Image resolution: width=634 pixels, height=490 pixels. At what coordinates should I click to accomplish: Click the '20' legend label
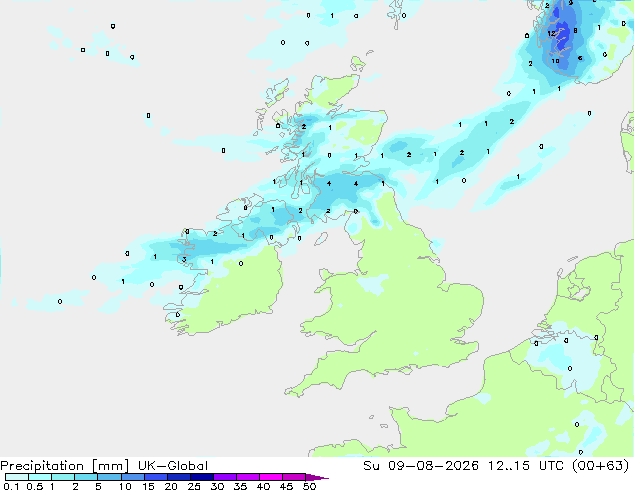171,486
